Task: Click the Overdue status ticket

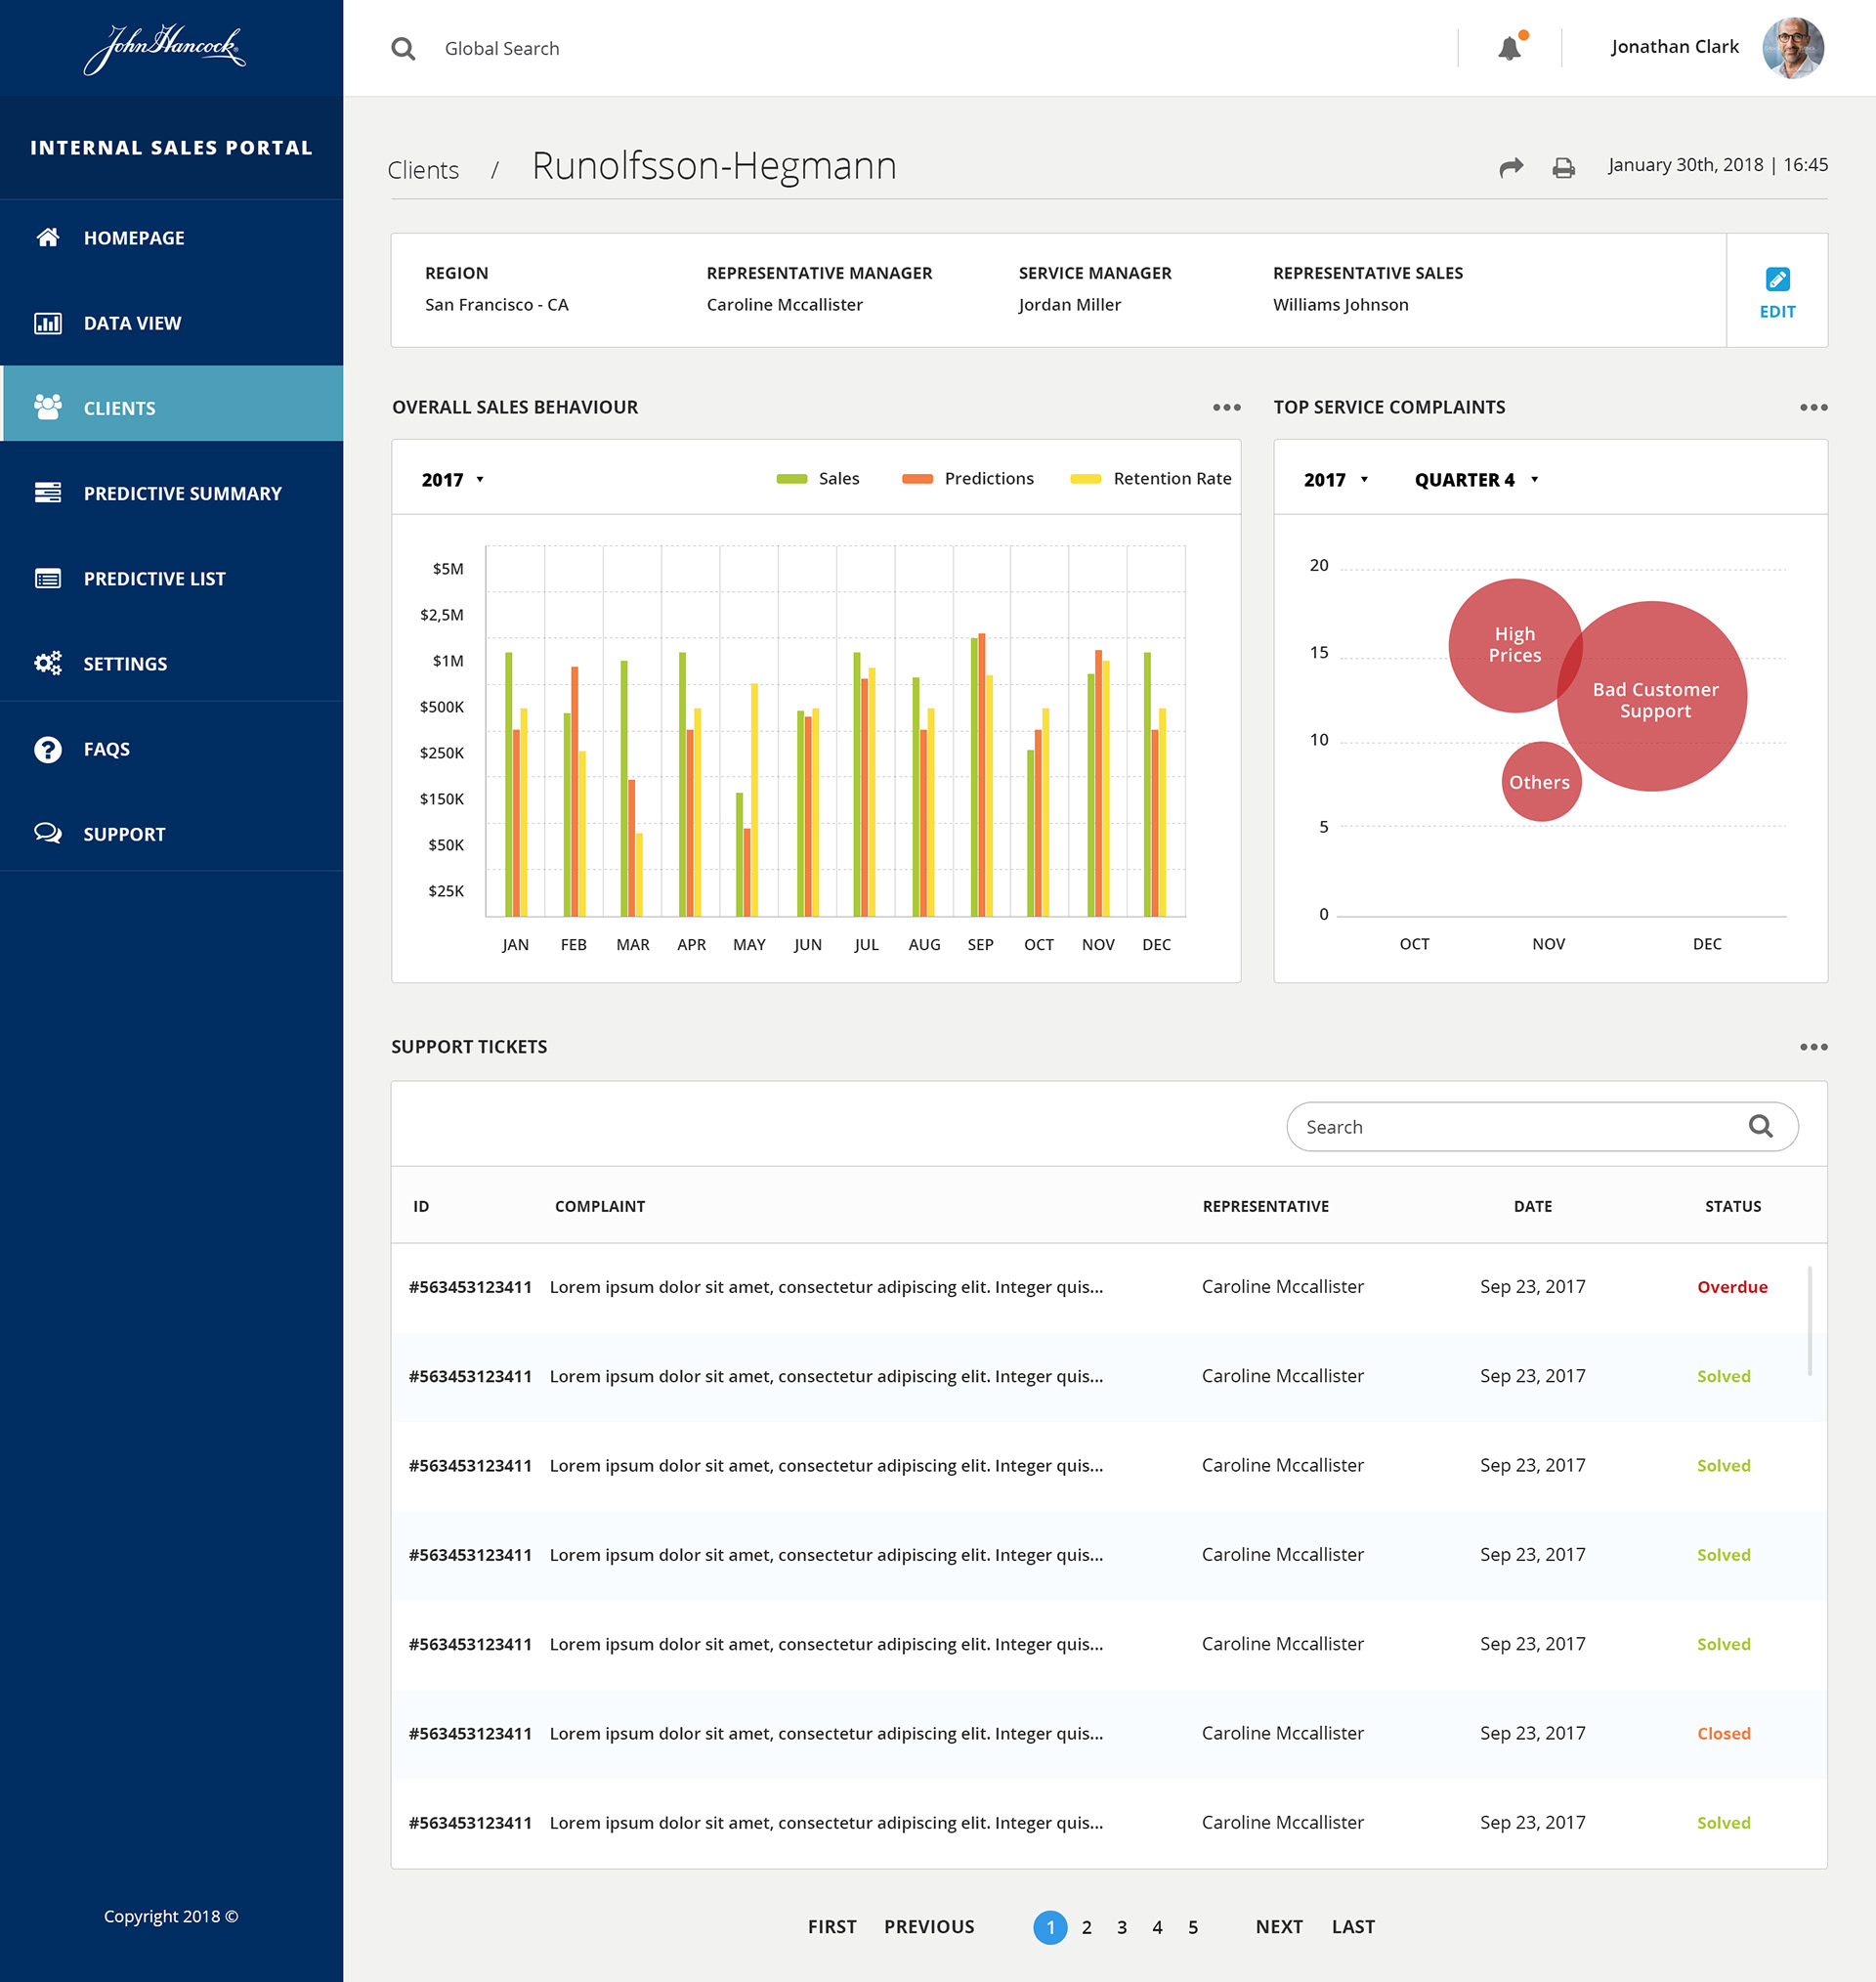Action: pyautogui.click(x=1732, y=1288)
